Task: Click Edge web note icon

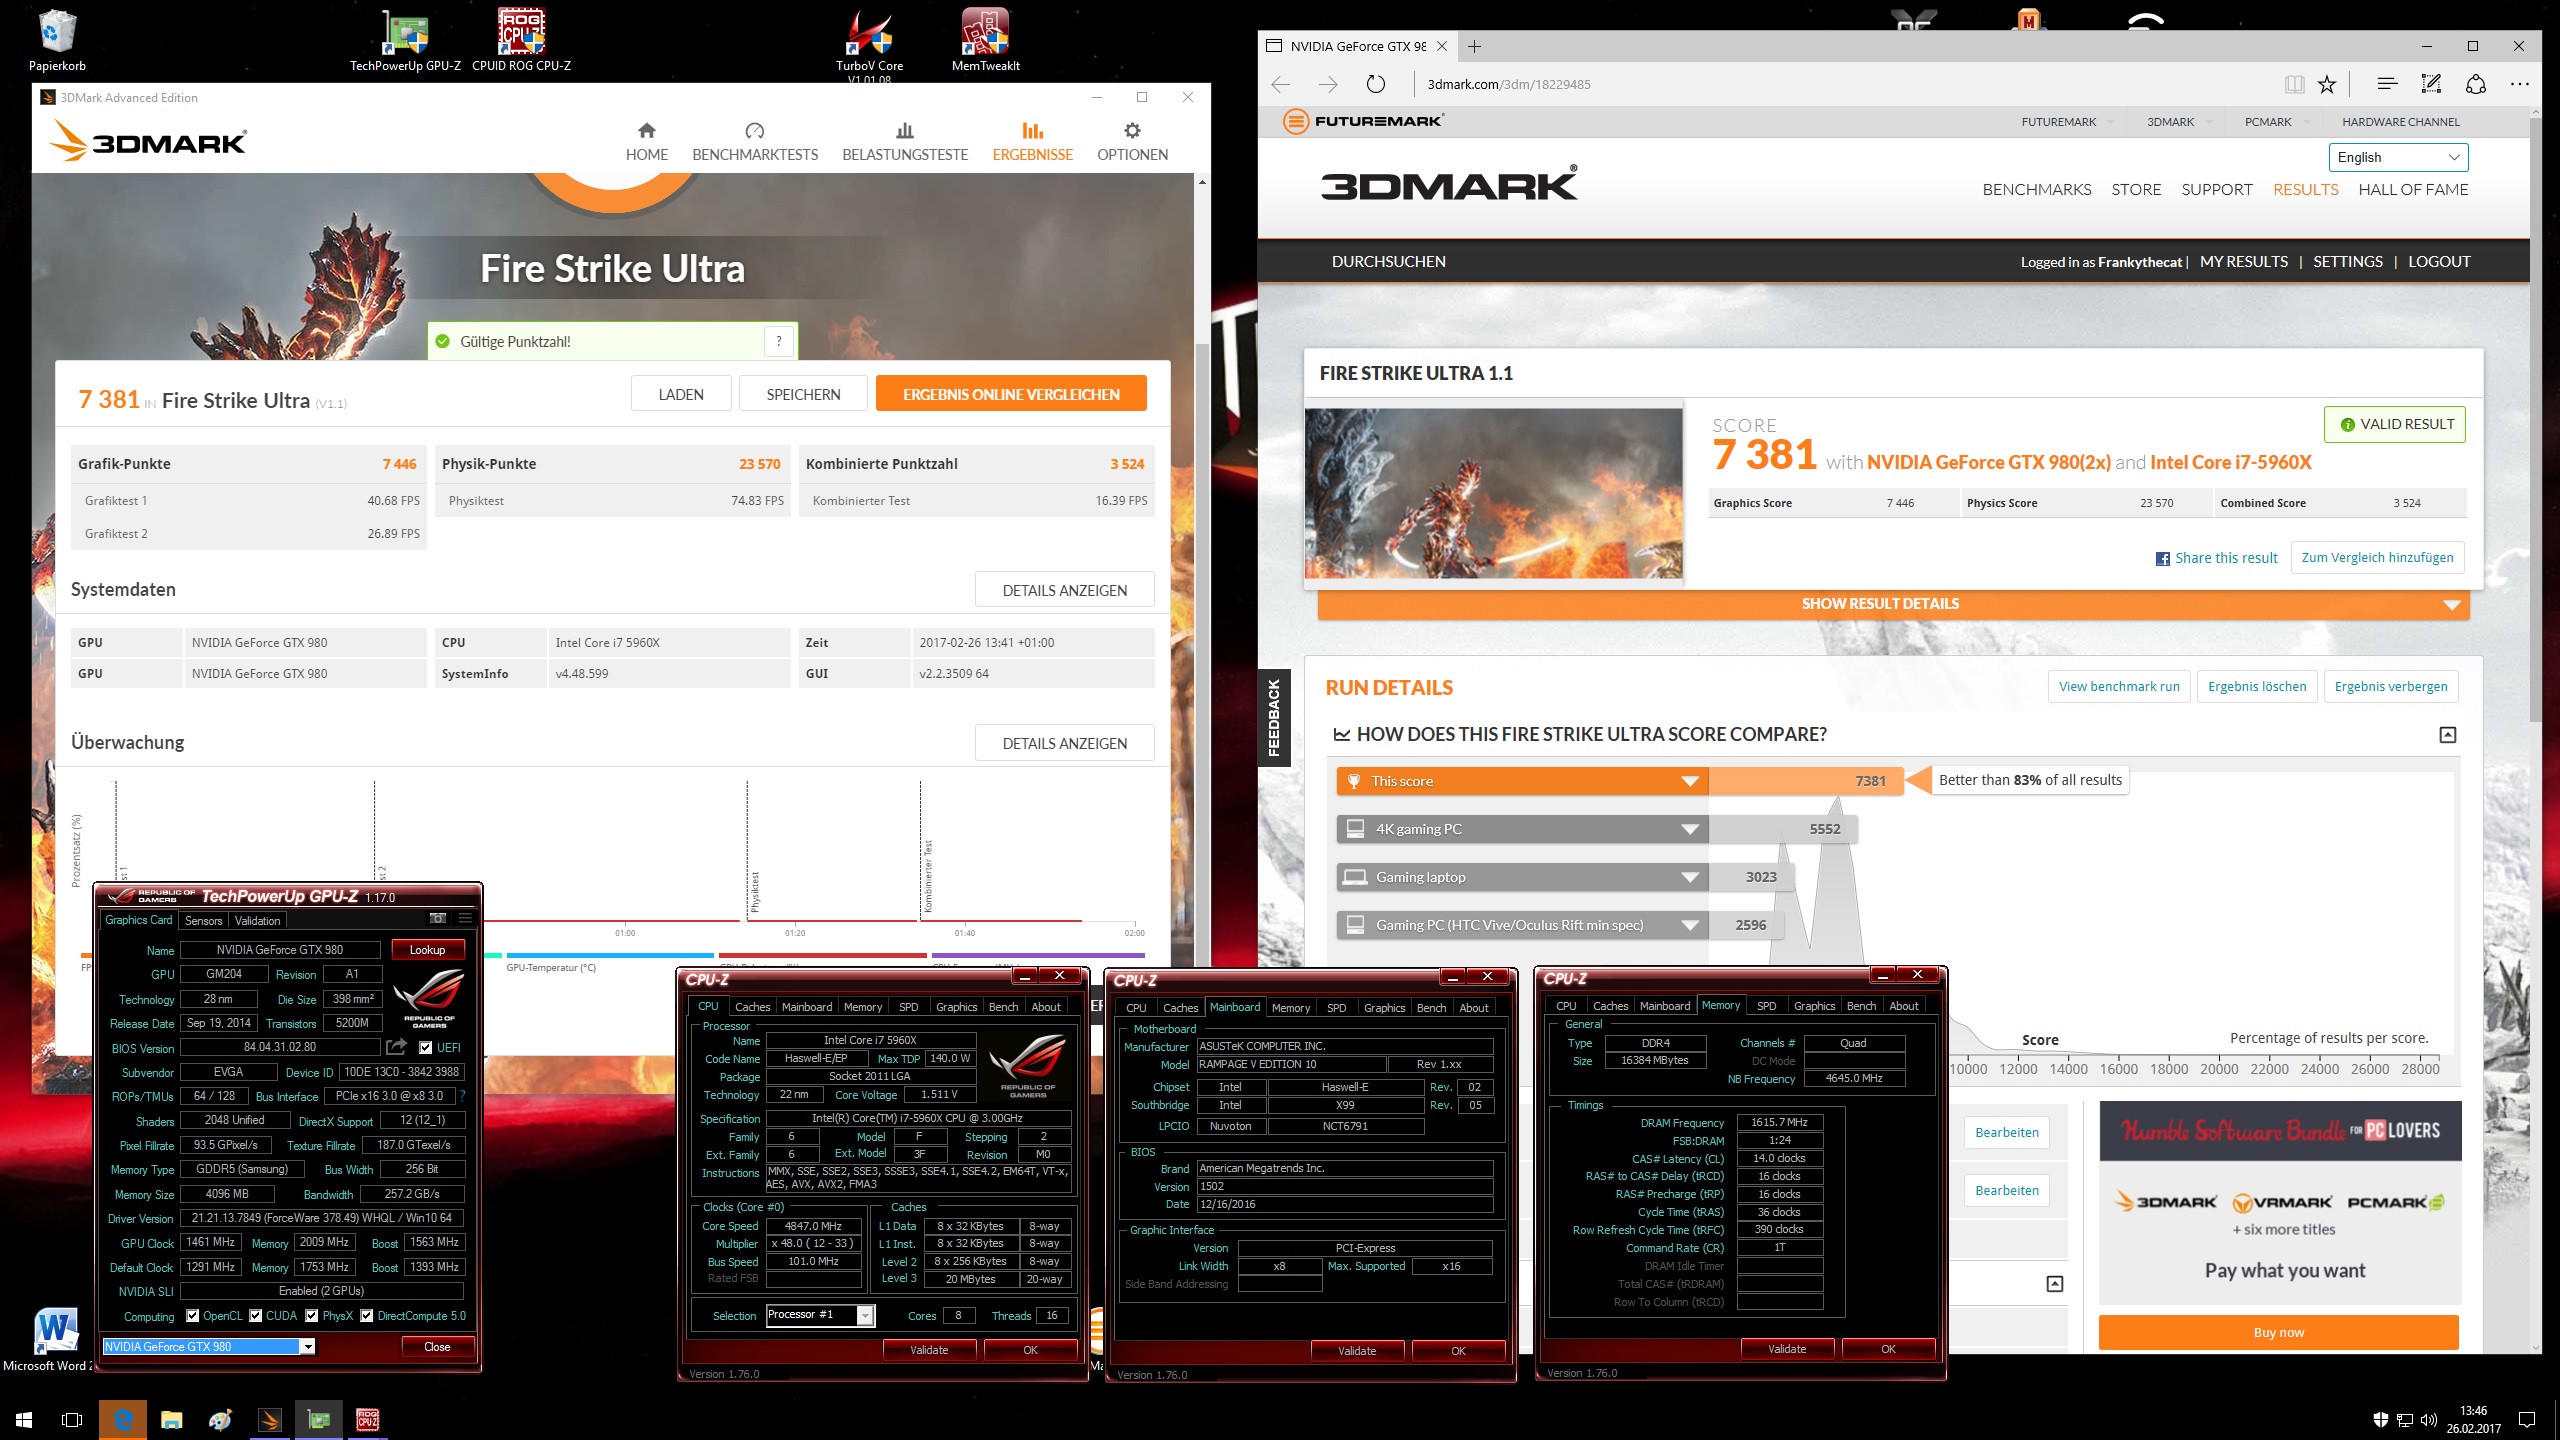Action: pos(2431,84)
